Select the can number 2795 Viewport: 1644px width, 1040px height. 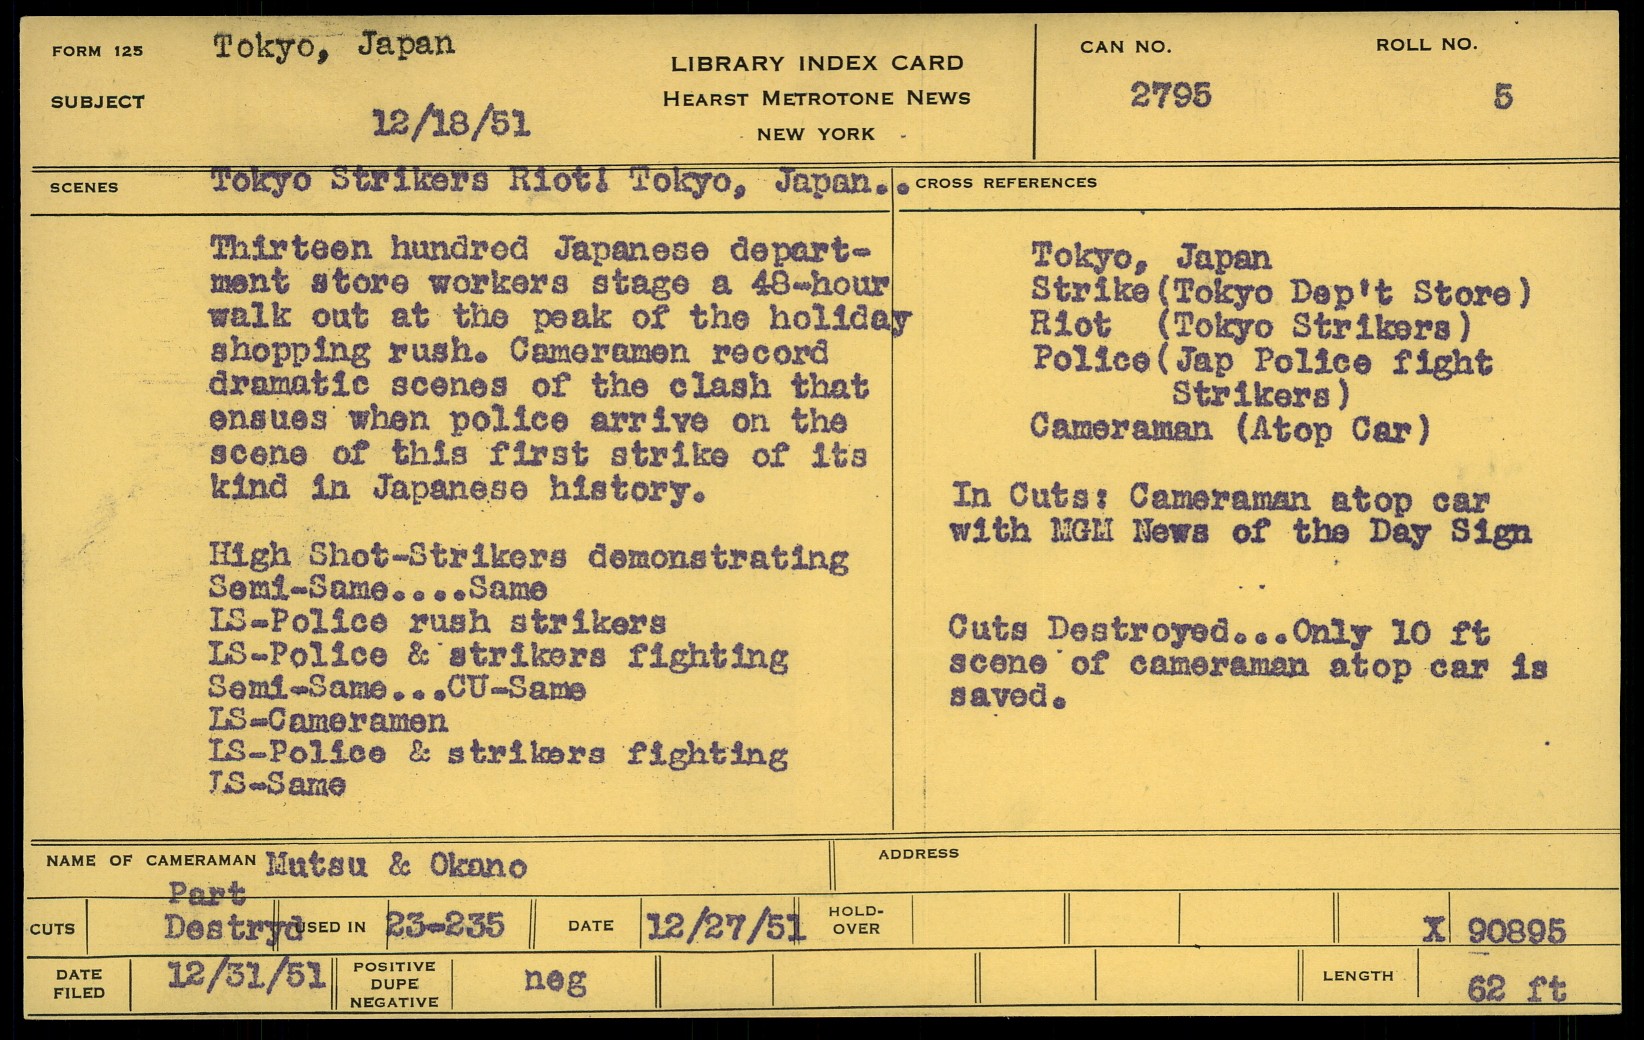pyautogui.click(x=1170, y=96)
